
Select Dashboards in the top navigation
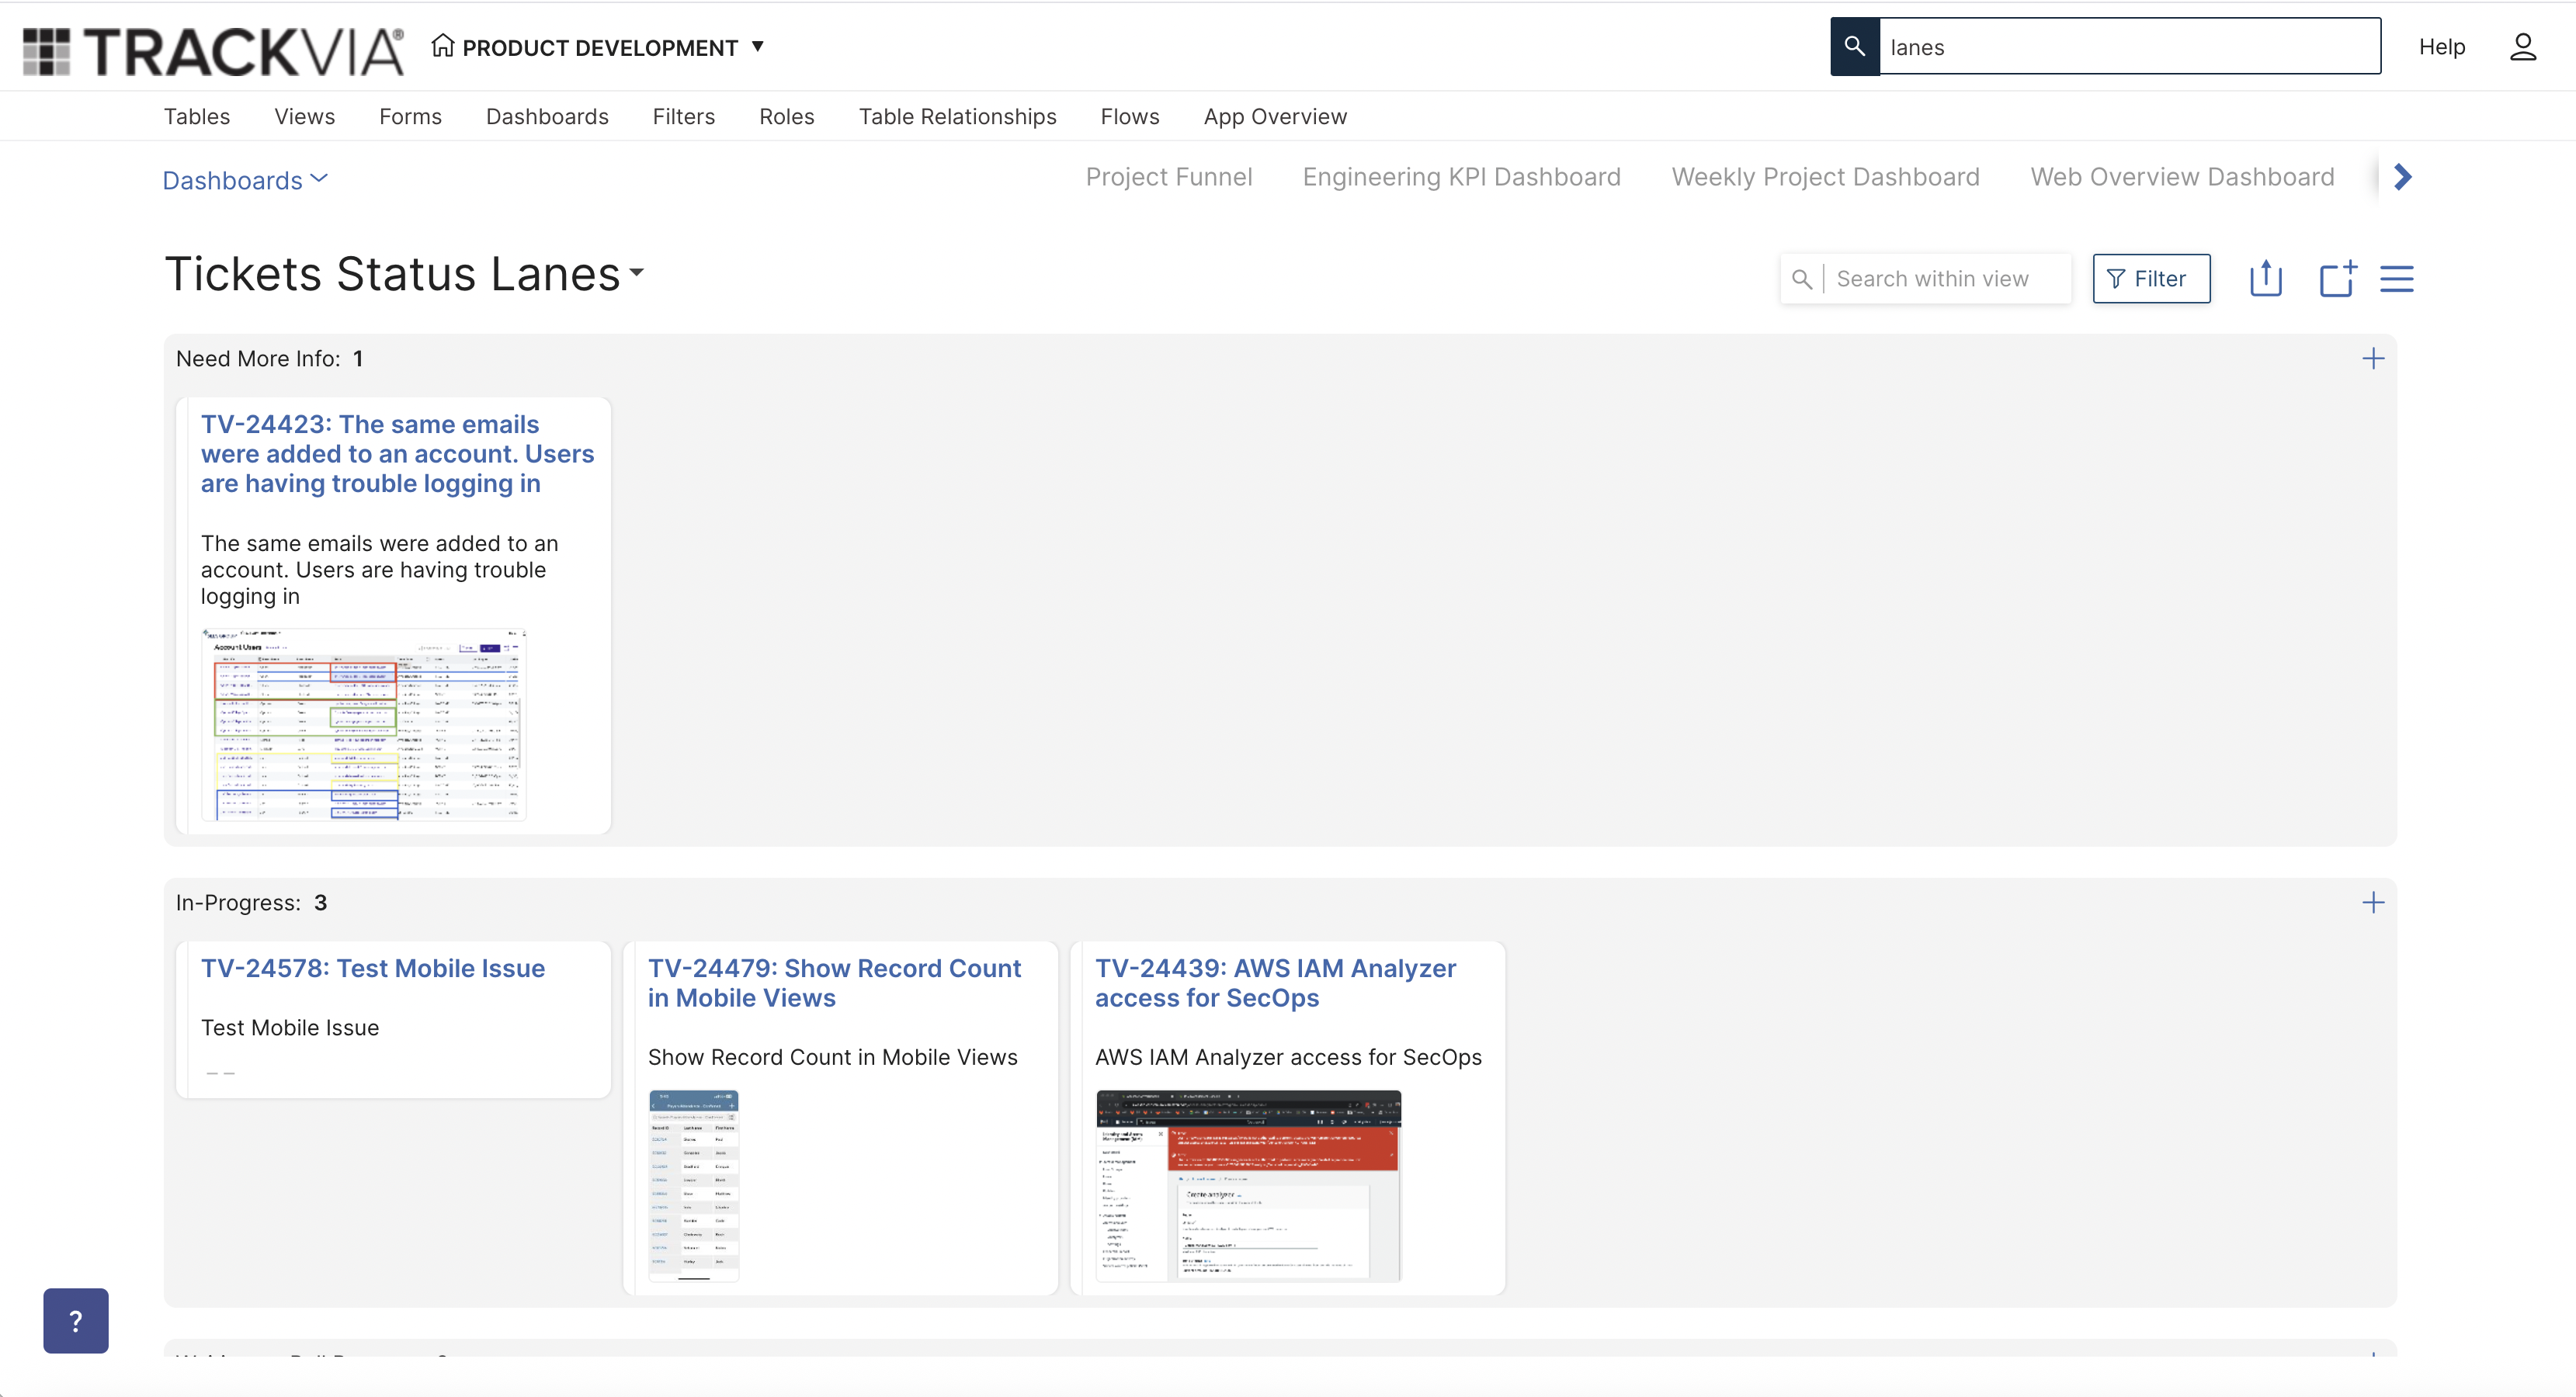tap(547, 116)
